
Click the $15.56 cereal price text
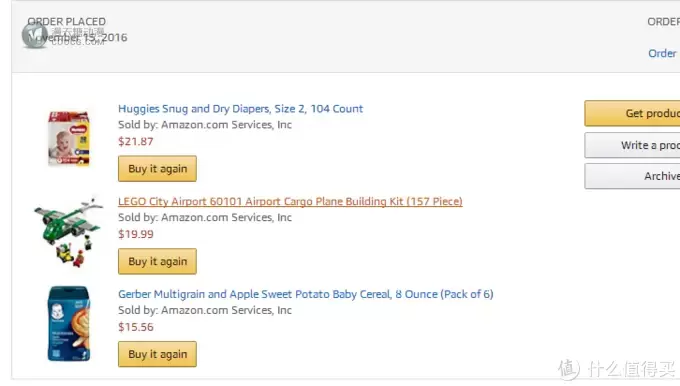[136, 327]
